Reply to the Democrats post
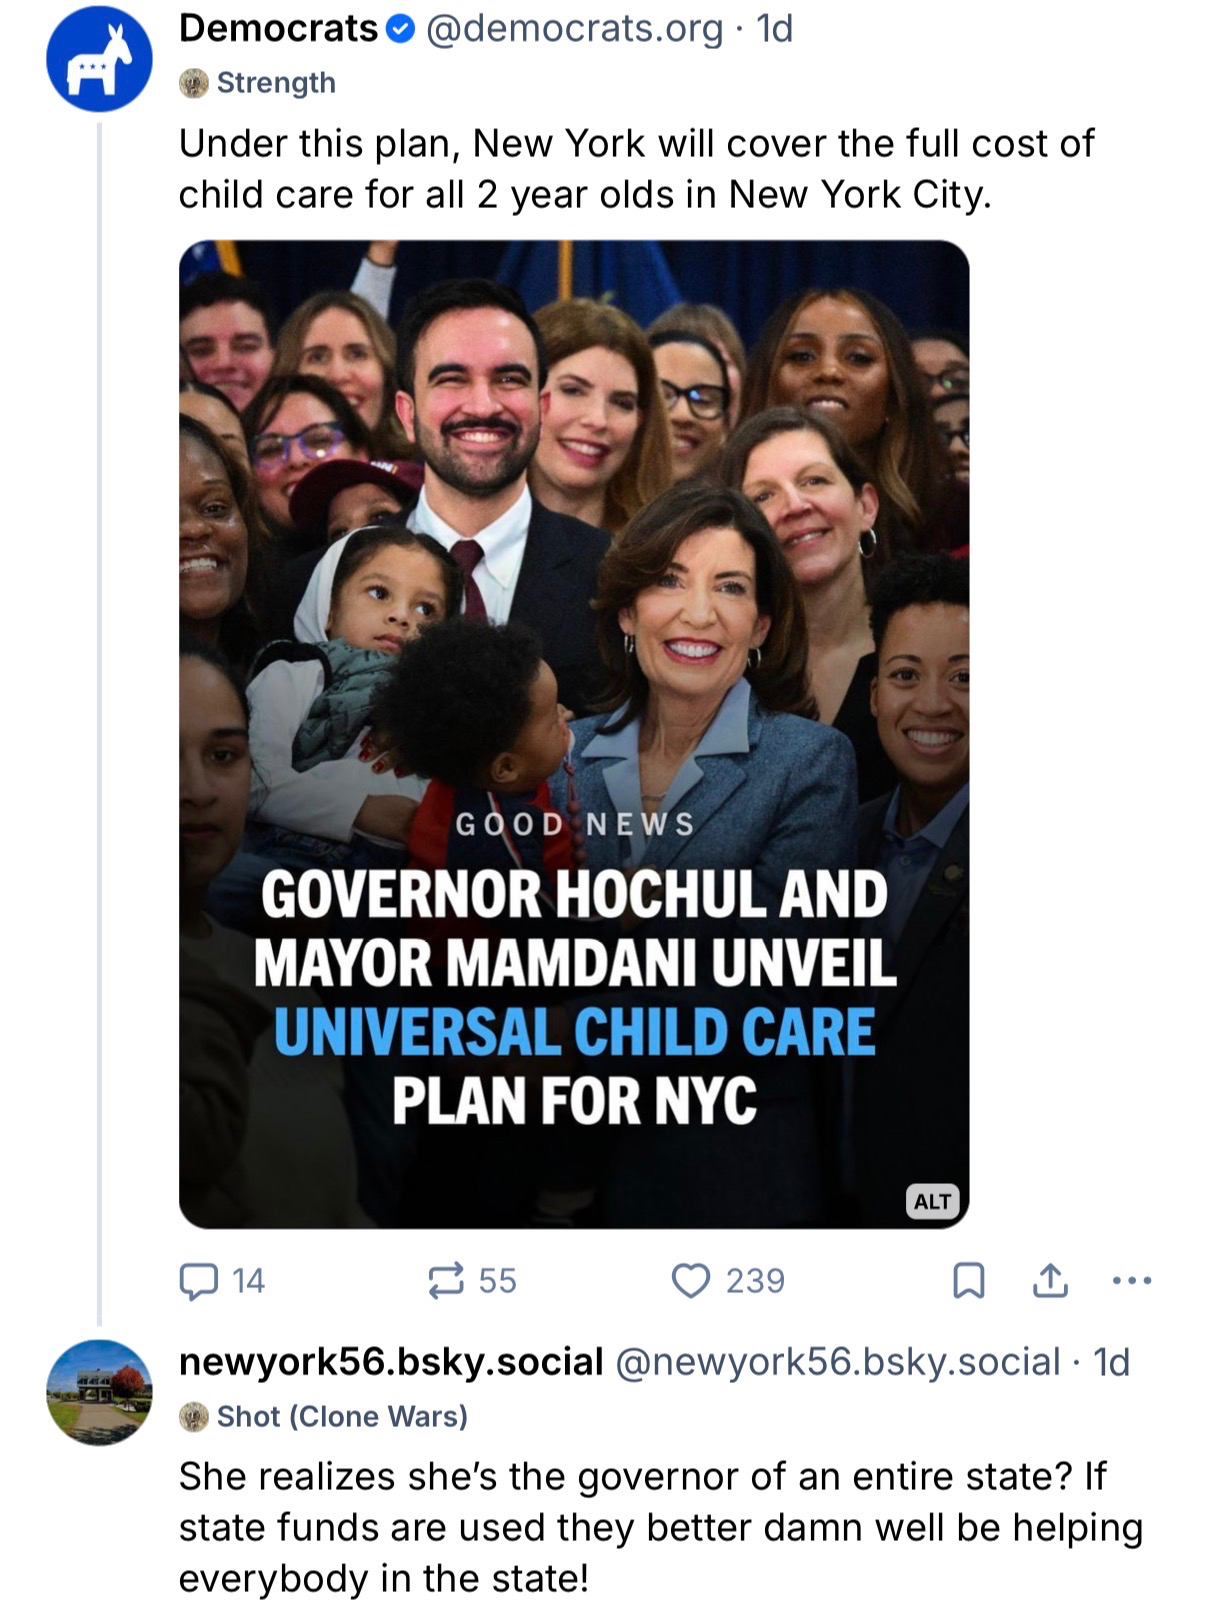This screenshot has width=1206, height=1613. coord(198,1280)
